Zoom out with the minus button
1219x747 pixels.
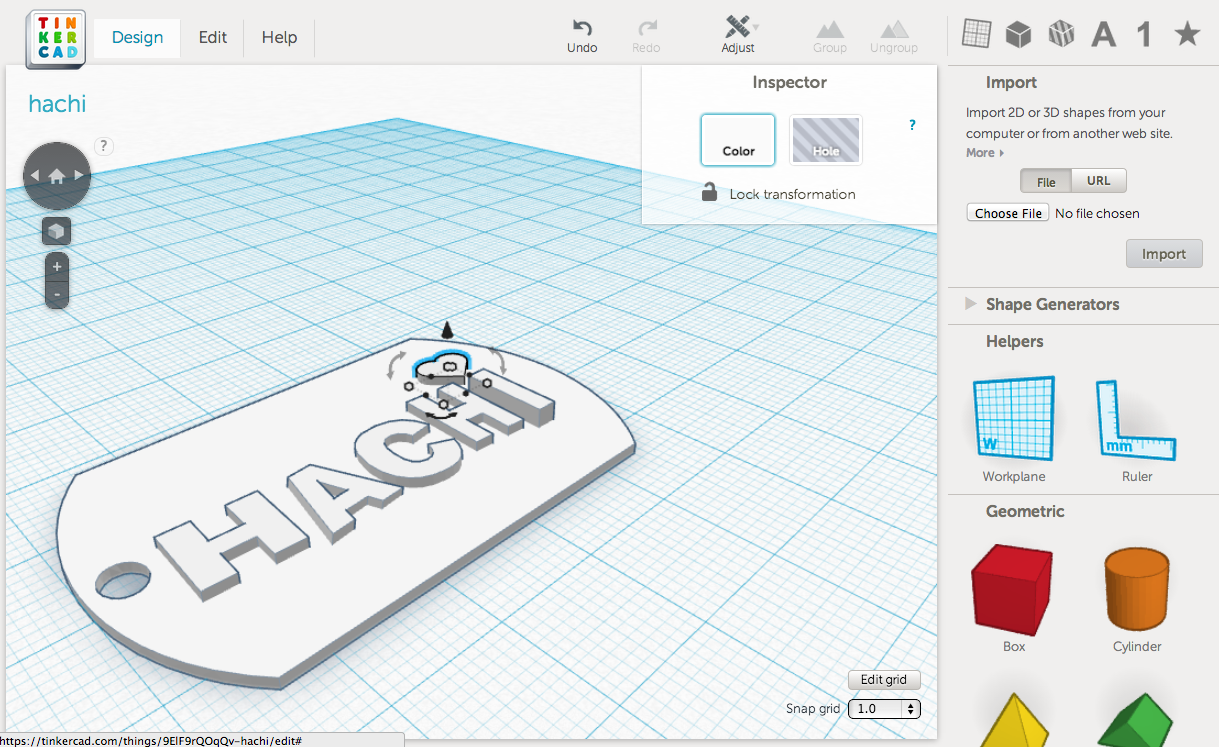[x=57, y=295]
